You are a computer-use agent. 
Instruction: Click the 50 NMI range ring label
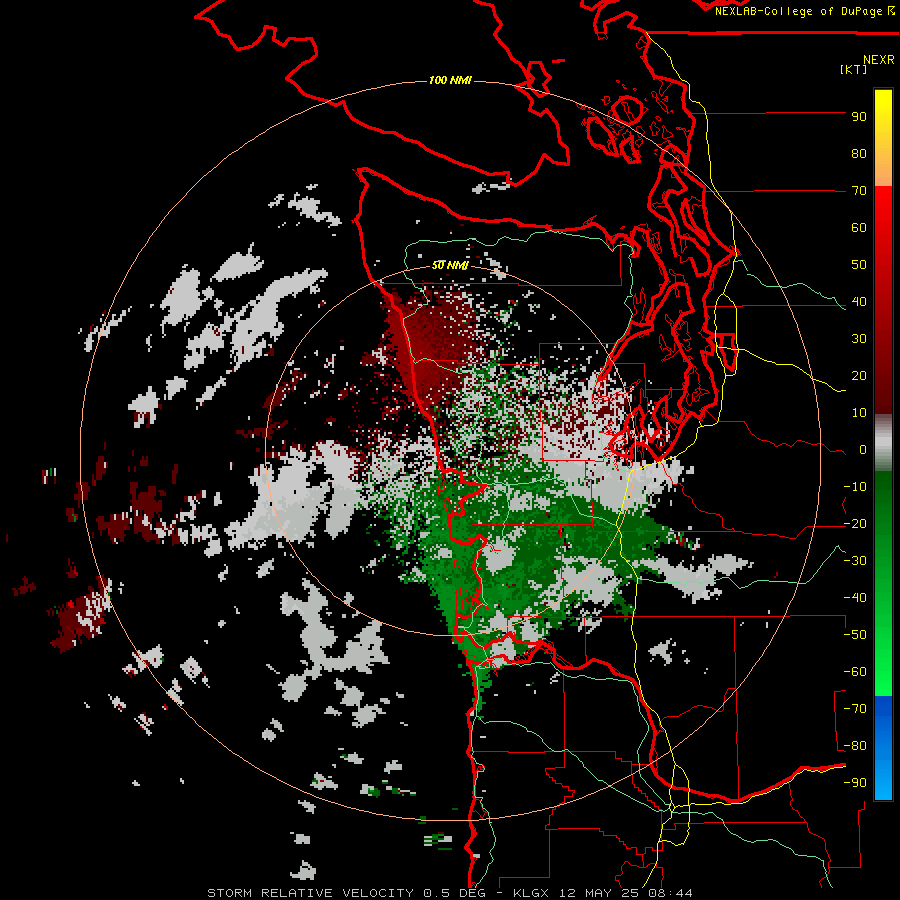(450, 265)
